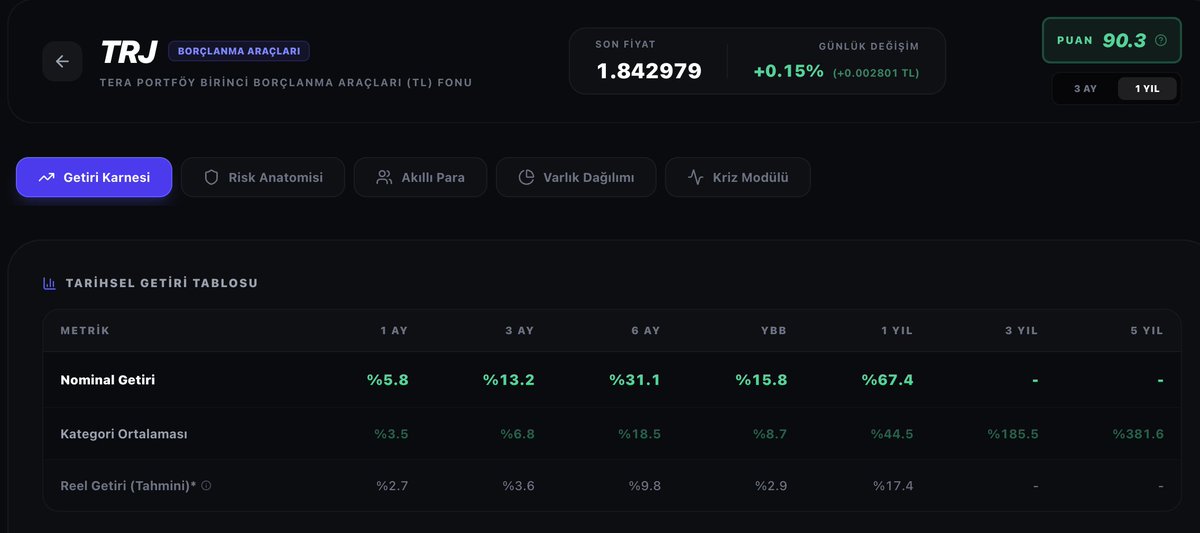This screenshot has height=533, width=1200.
Task: Open the Kriz Modülü tab
Action: click(738, 177)
